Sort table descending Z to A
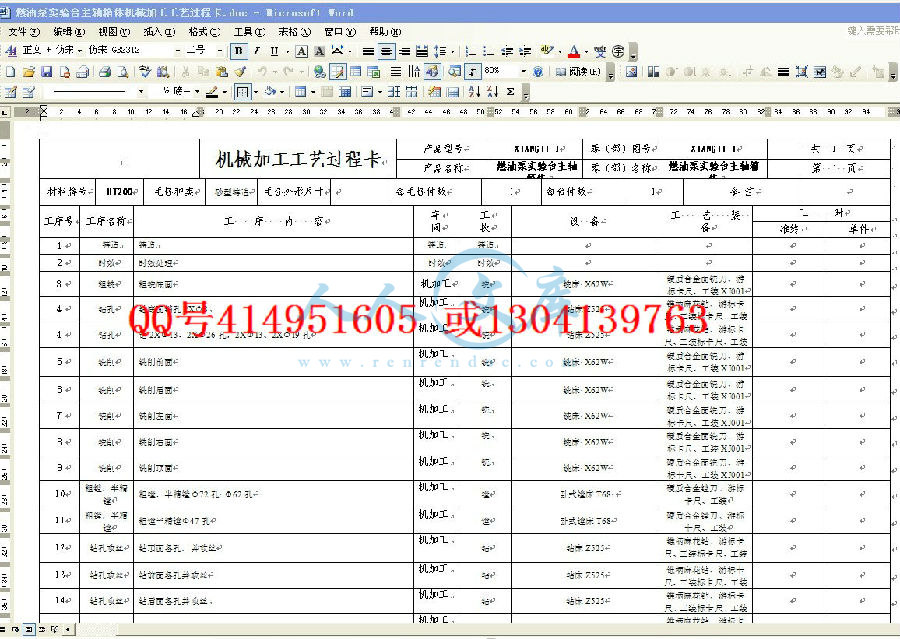The height and width of the screenshot is (639, 900). (492, 91)
